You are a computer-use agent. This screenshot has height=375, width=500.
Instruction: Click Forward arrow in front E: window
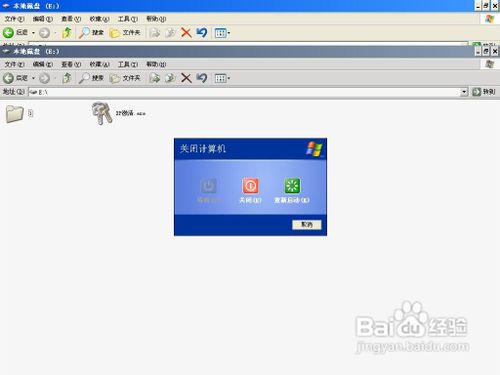[x=44, y=78]
